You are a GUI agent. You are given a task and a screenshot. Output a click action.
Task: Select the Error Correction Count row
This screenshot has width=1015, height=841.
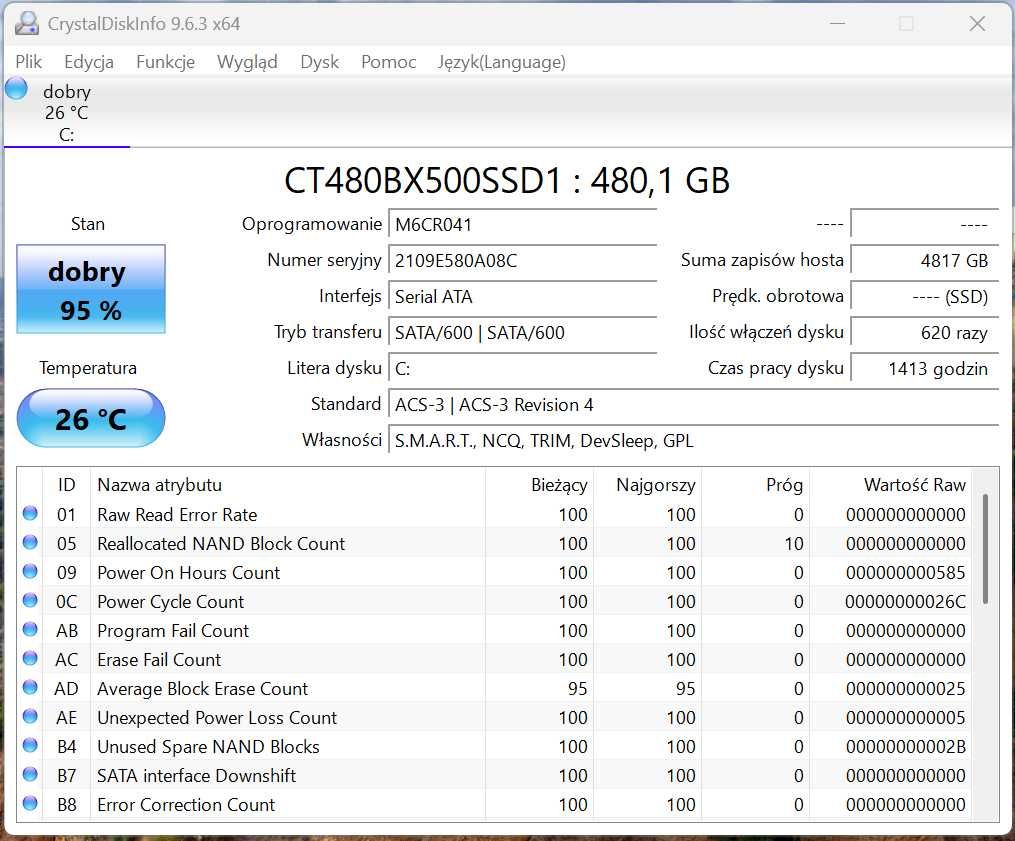click(495, 805)
